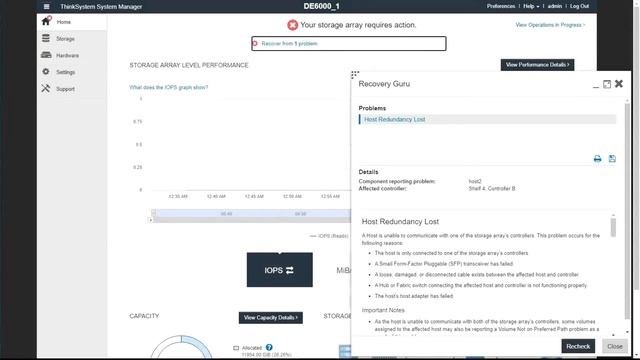The width and height of the screenshot is (640, 360).
Task: Click the Storage stack icon
Action: click(x=46, y=38)
